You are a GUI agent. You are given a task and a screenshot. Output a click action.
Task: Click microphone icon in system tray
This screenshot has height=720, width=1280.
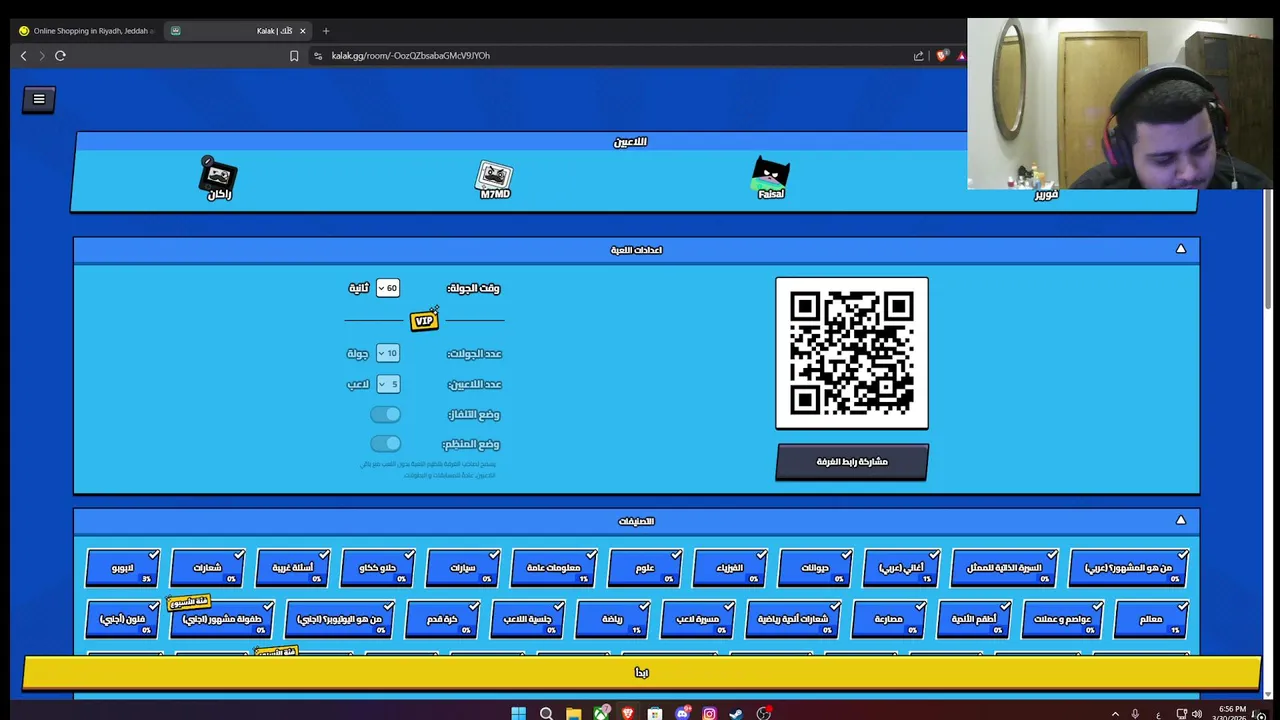1135,713
